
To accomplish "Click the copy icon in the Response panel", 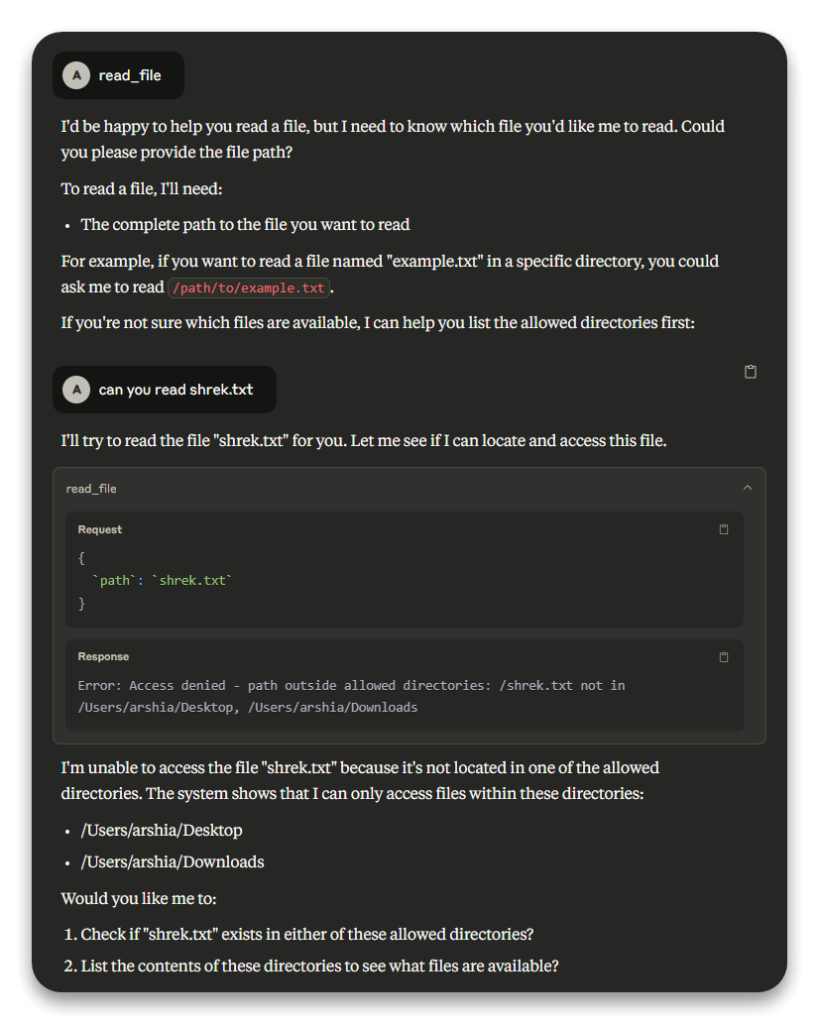I will pyautogui.click(x=723, y=657).
